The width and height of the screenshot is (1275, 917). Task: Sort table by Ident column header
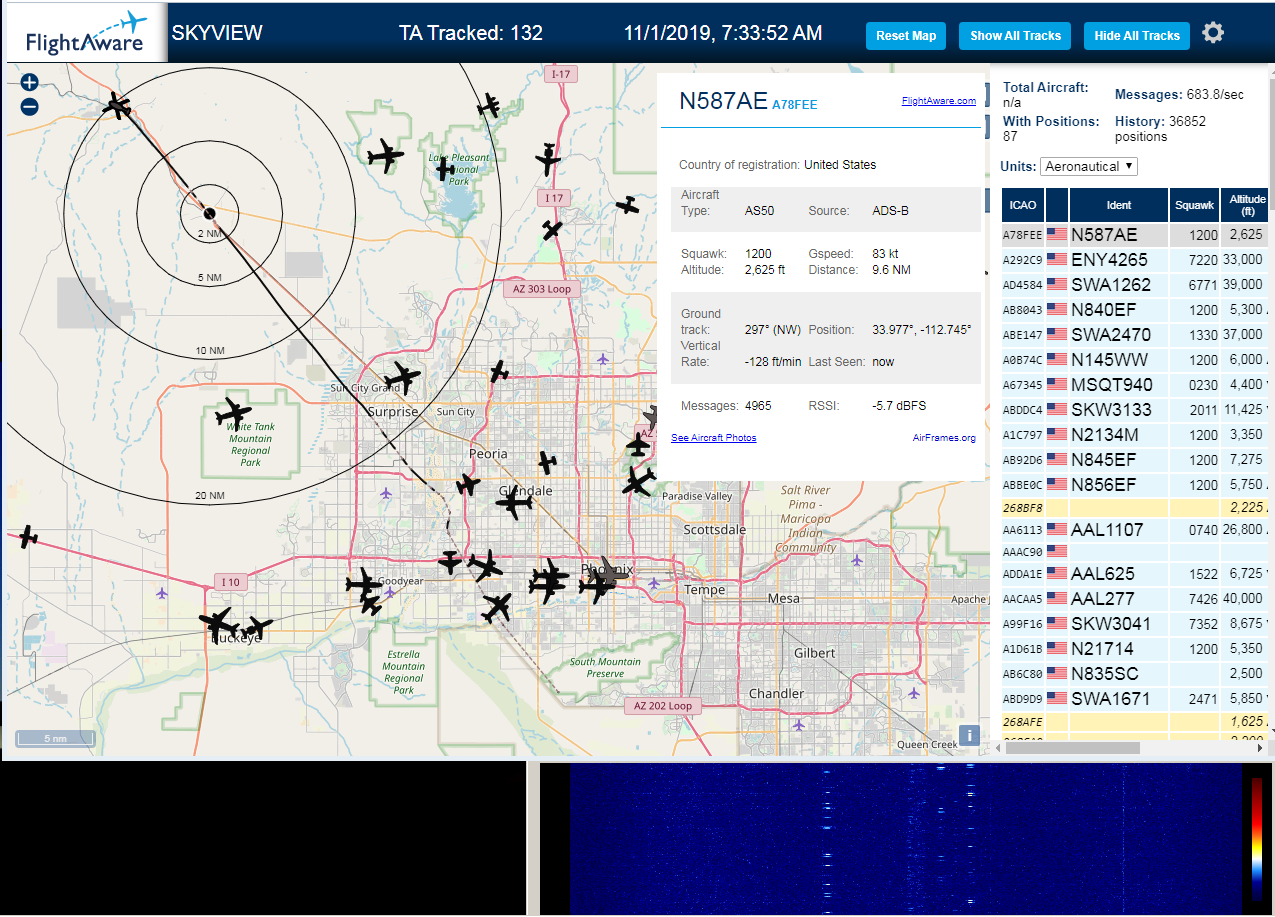click(x=1119, y=205)
